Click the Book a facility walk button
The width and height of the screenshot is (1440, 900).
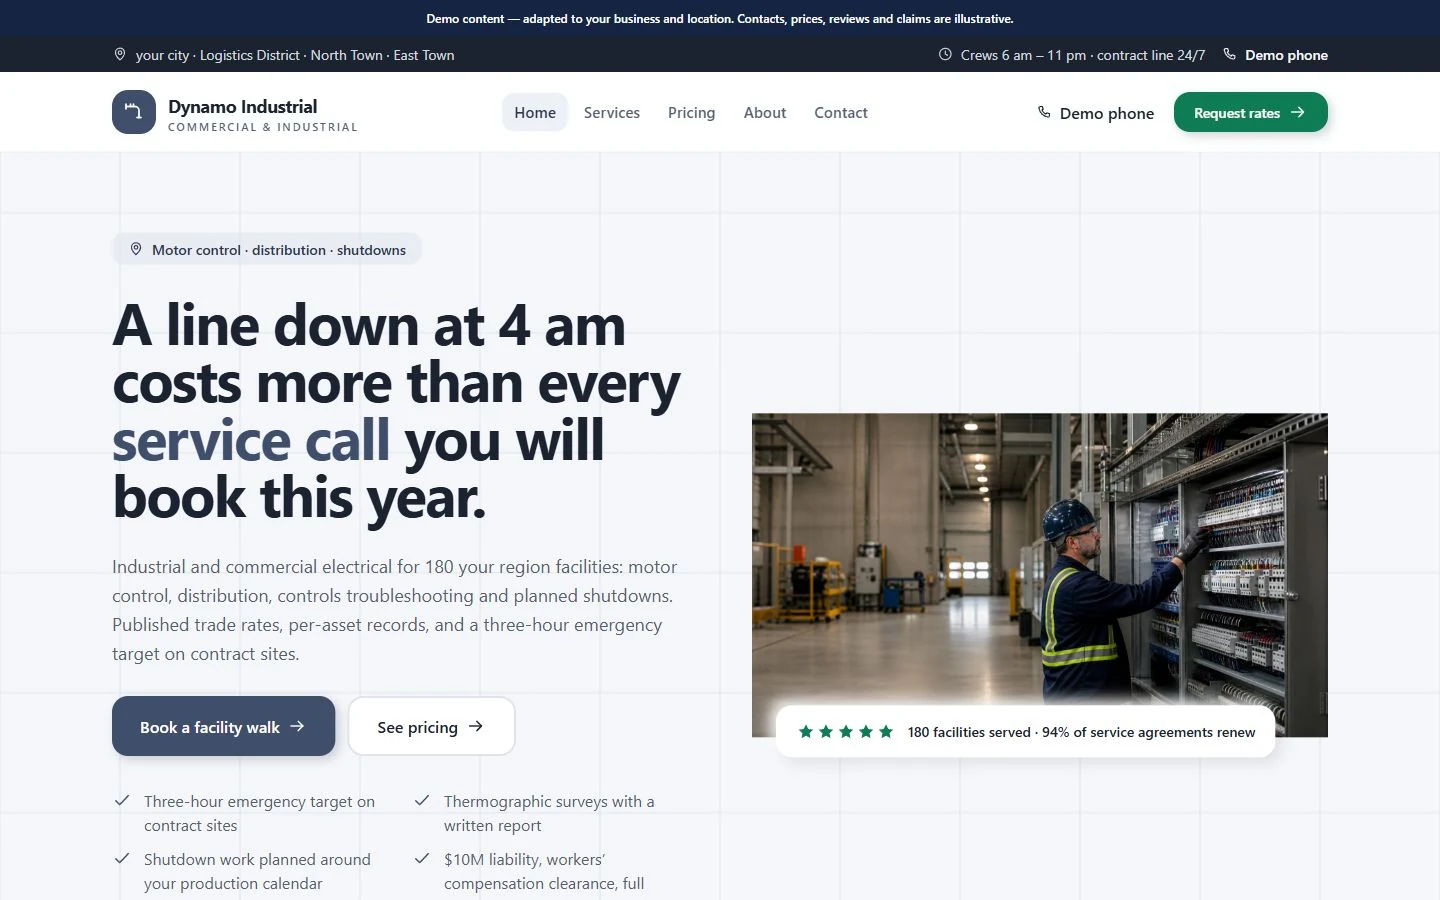tap(223, 726)
